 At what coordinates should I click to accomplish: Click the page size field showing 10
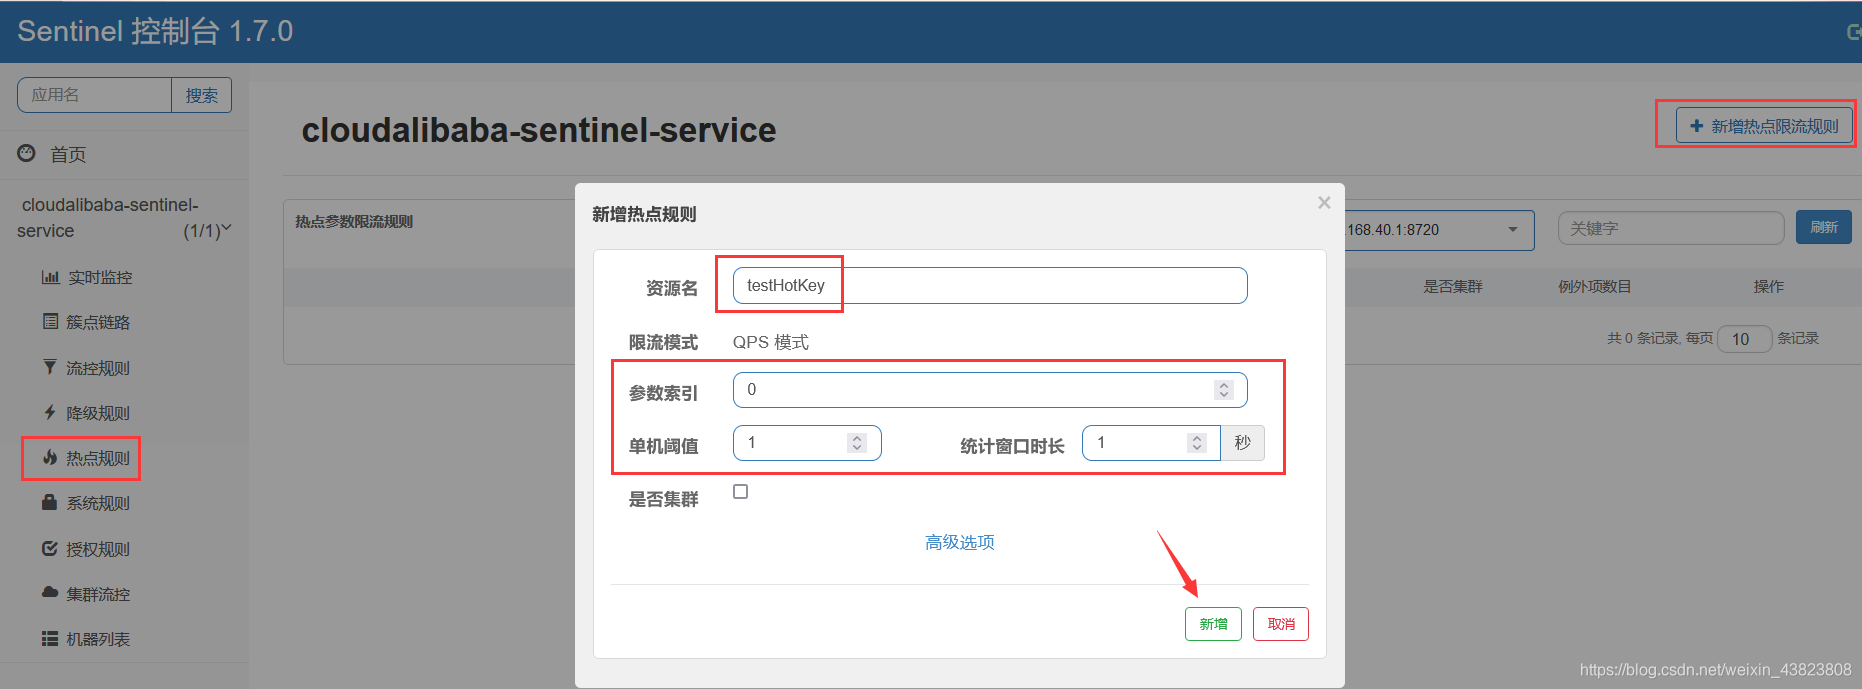coord(1745,339)
